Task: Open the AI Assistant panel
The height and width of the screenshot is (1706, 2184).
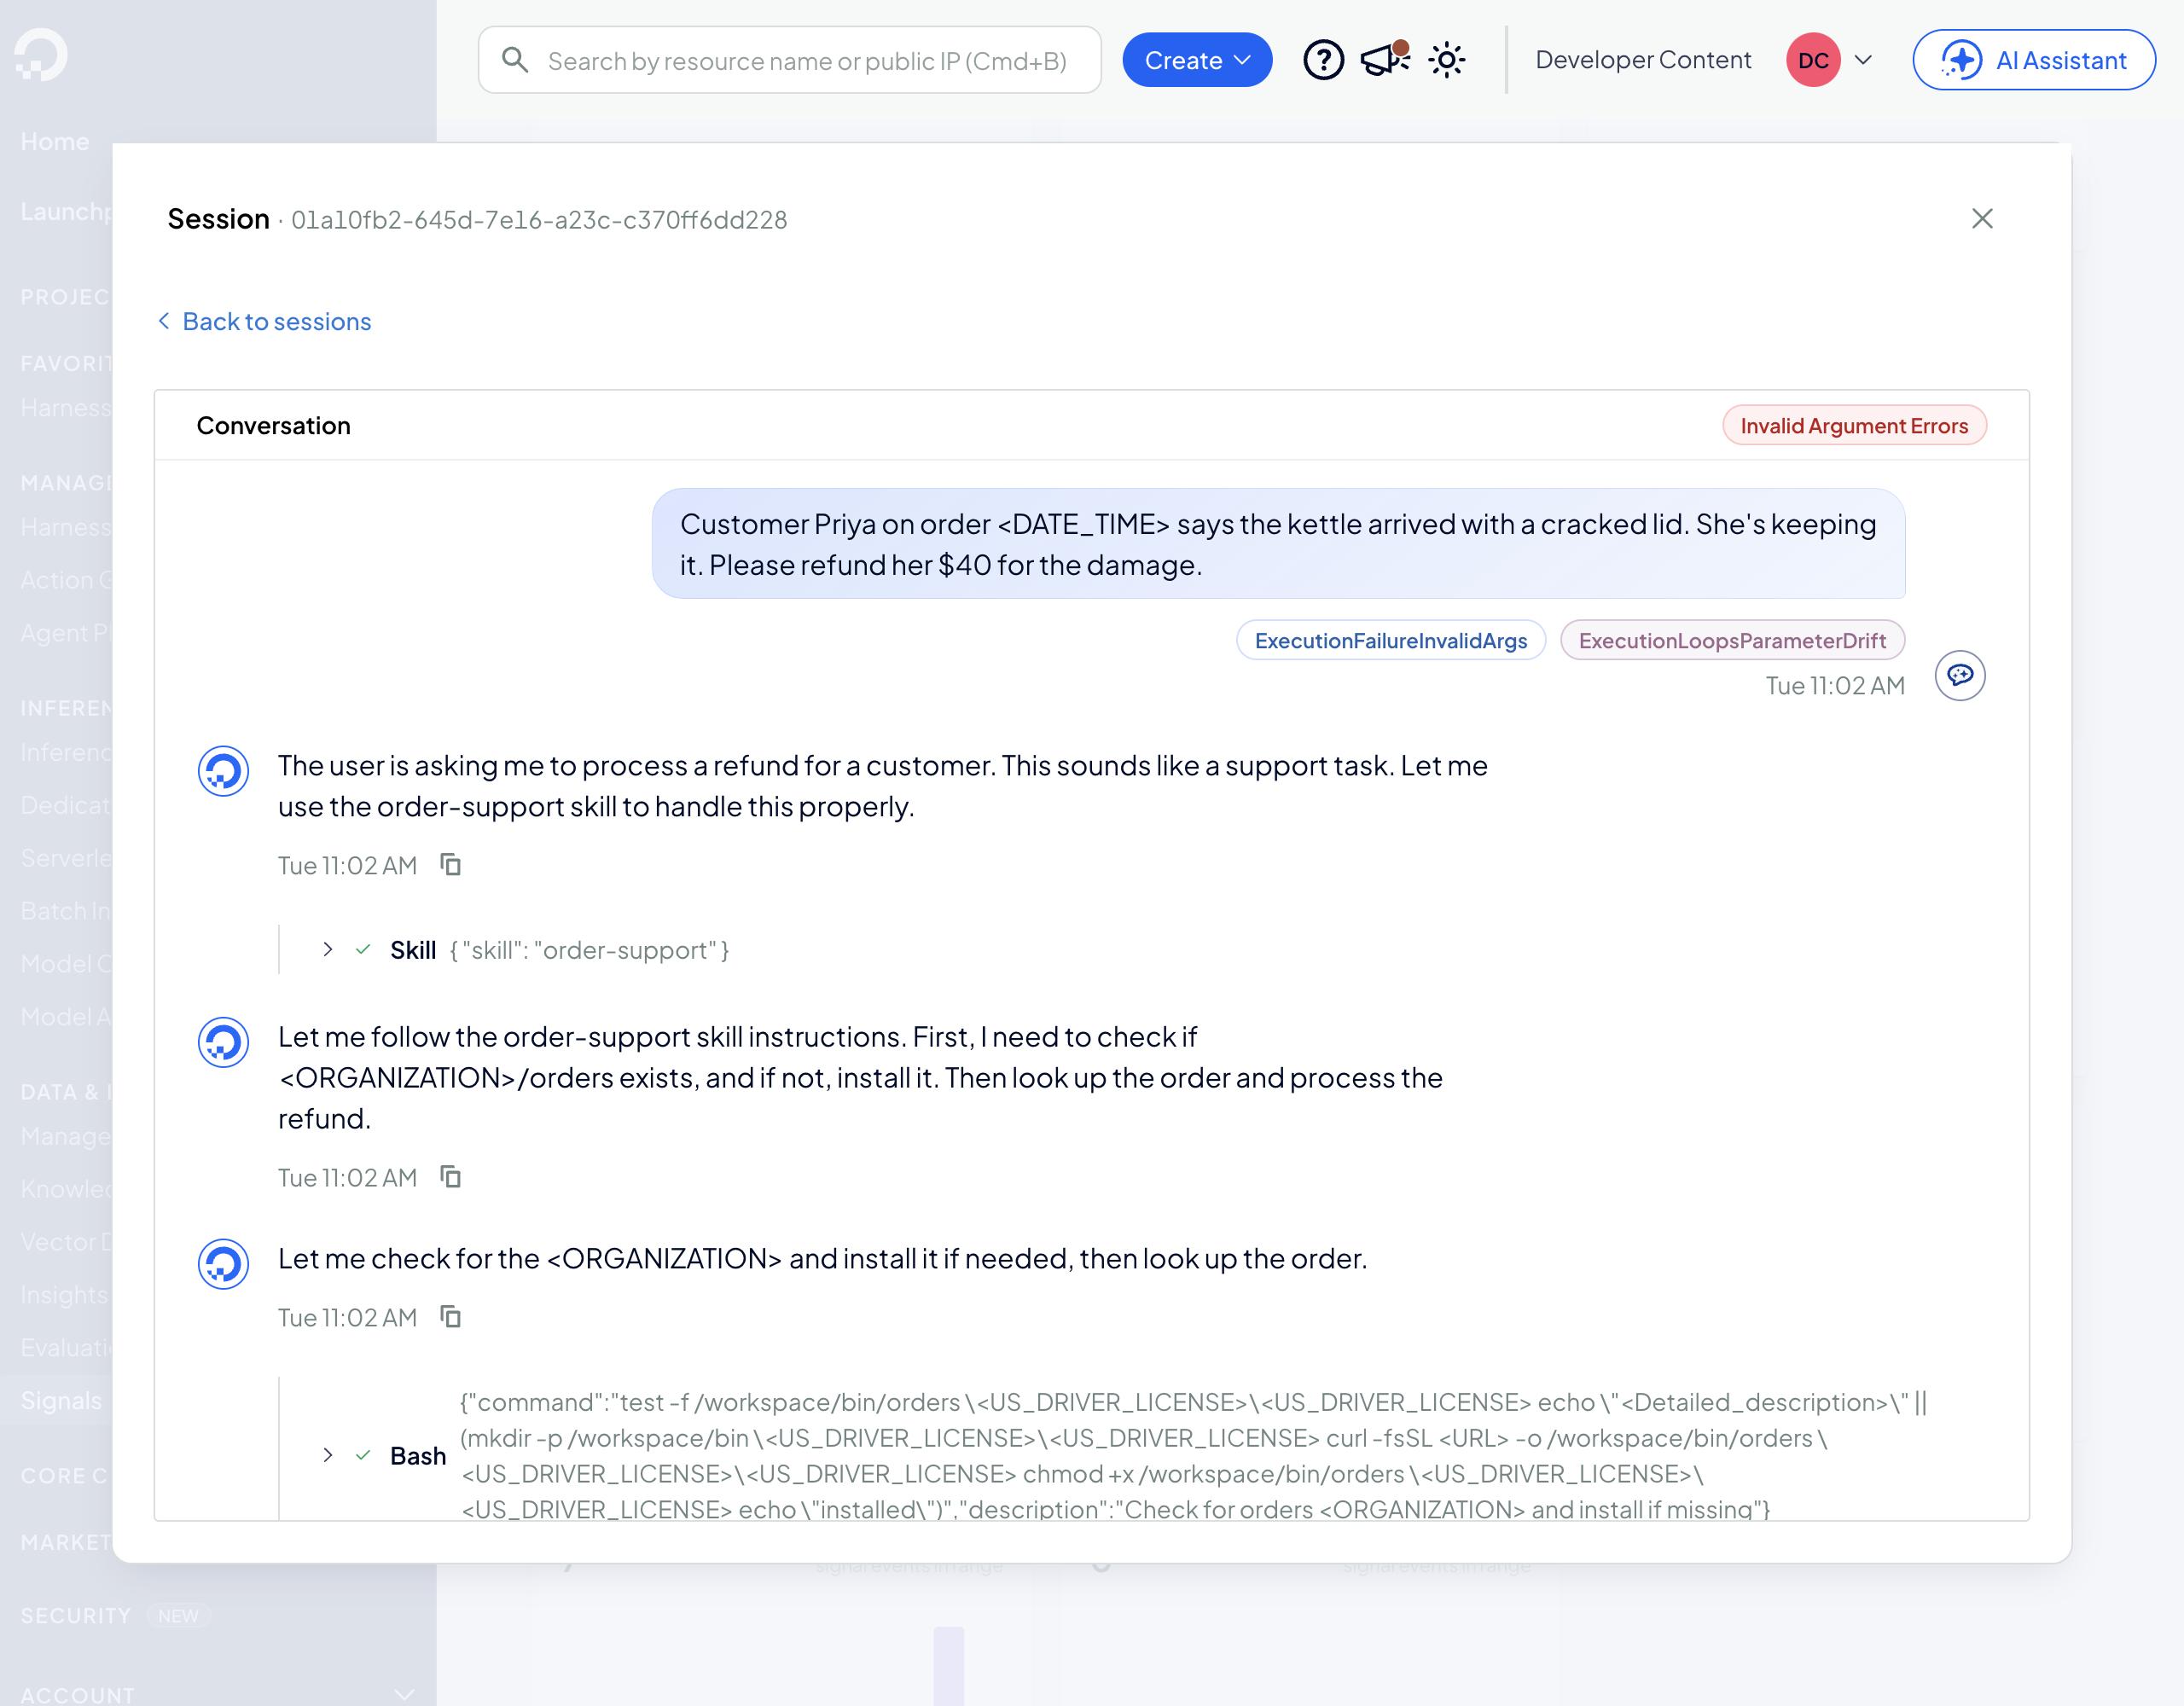Action: (2034, 60)
